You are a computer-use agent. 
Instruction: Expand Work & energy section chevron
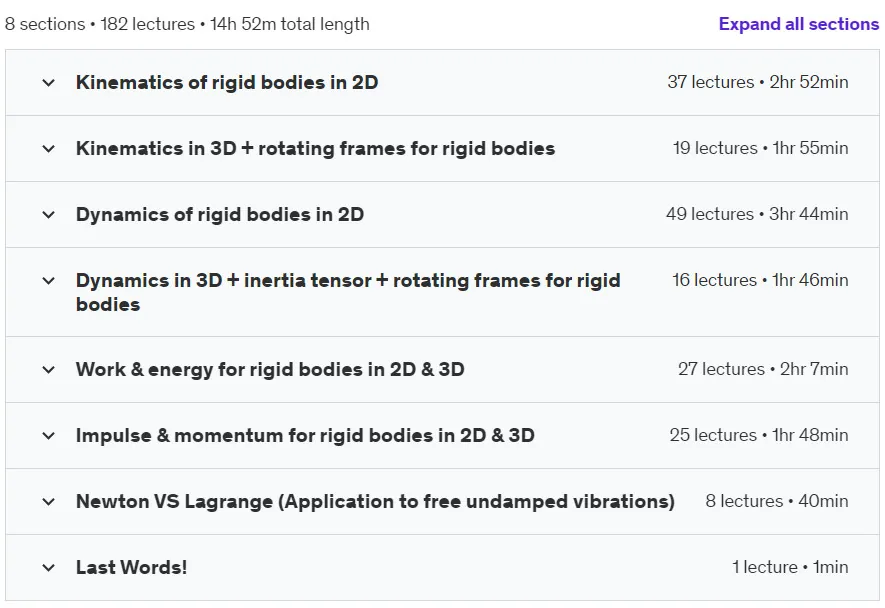click(x=49, y=370)
